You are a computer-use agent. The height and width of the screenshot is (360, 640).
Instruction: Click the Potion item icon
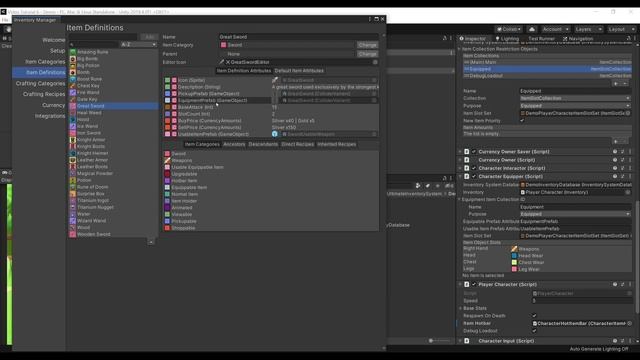coord(73,180)
